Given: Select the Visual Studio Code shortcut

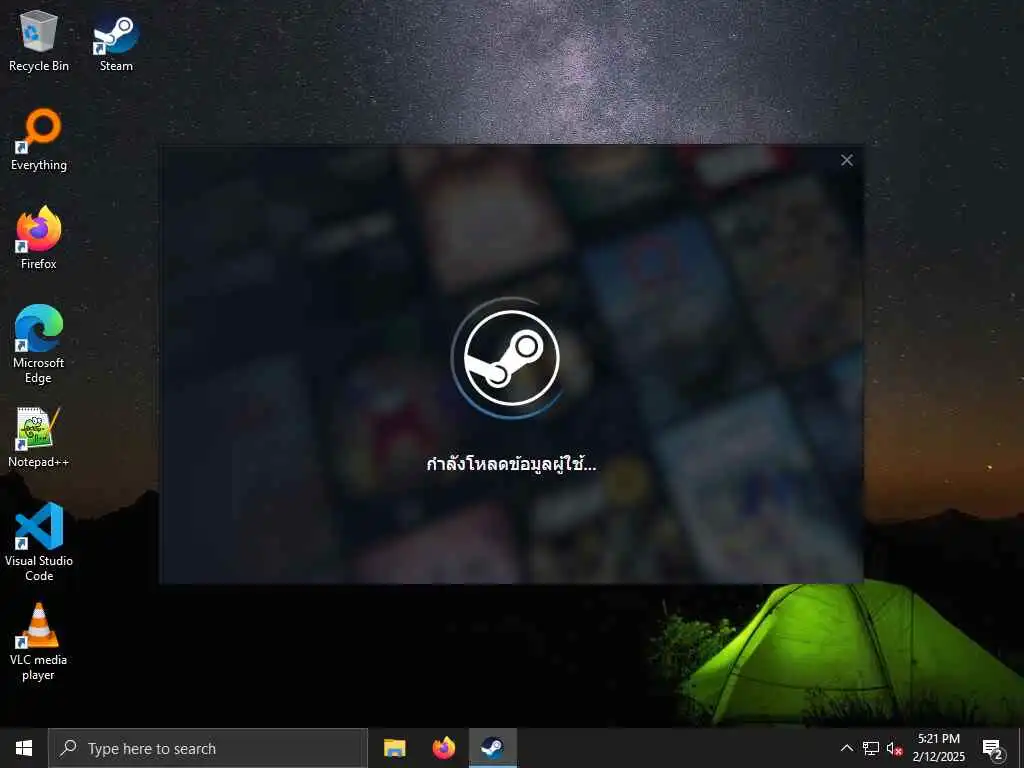Looking at the screenshot, I should [39, 541].
